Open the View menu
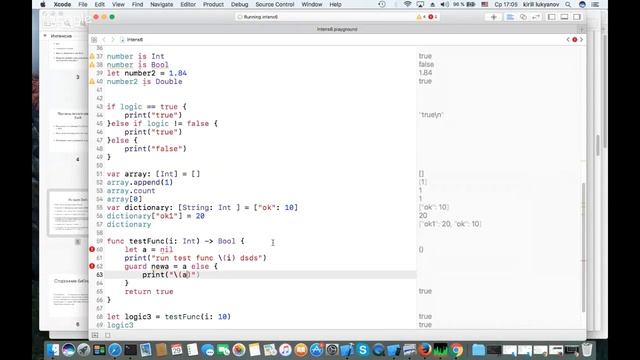Screen dimensions: 640x360 (x=118, y=4)
